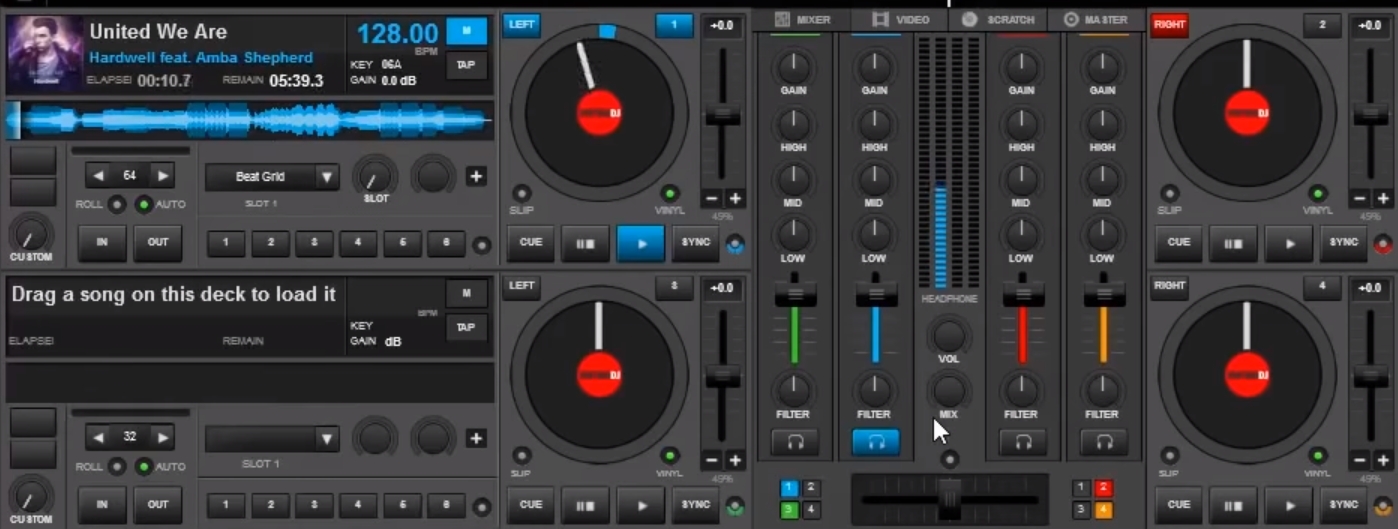
Task: Nudge deck 1 pitch down with minus
Action: tap(711, 198)
